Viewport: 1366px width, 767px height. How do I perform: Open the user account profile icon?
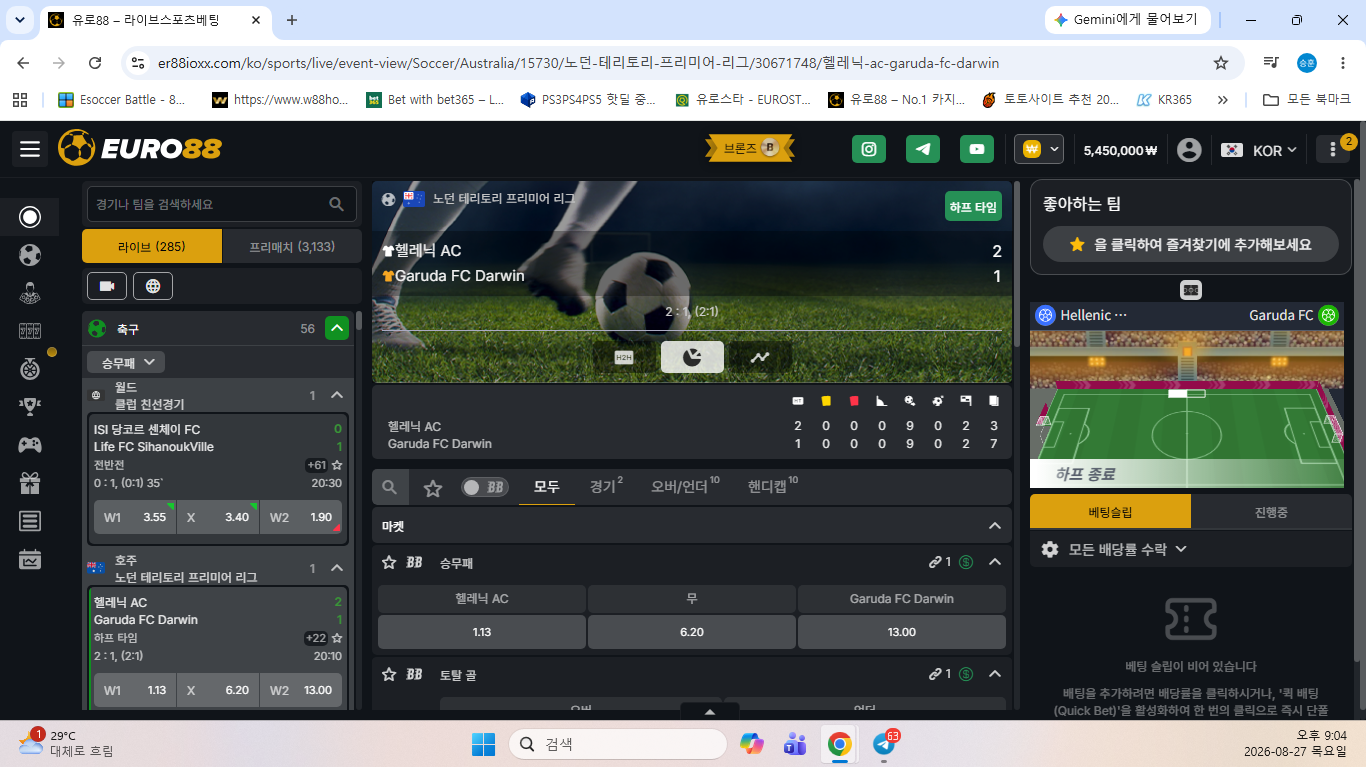coord(1189,150)
